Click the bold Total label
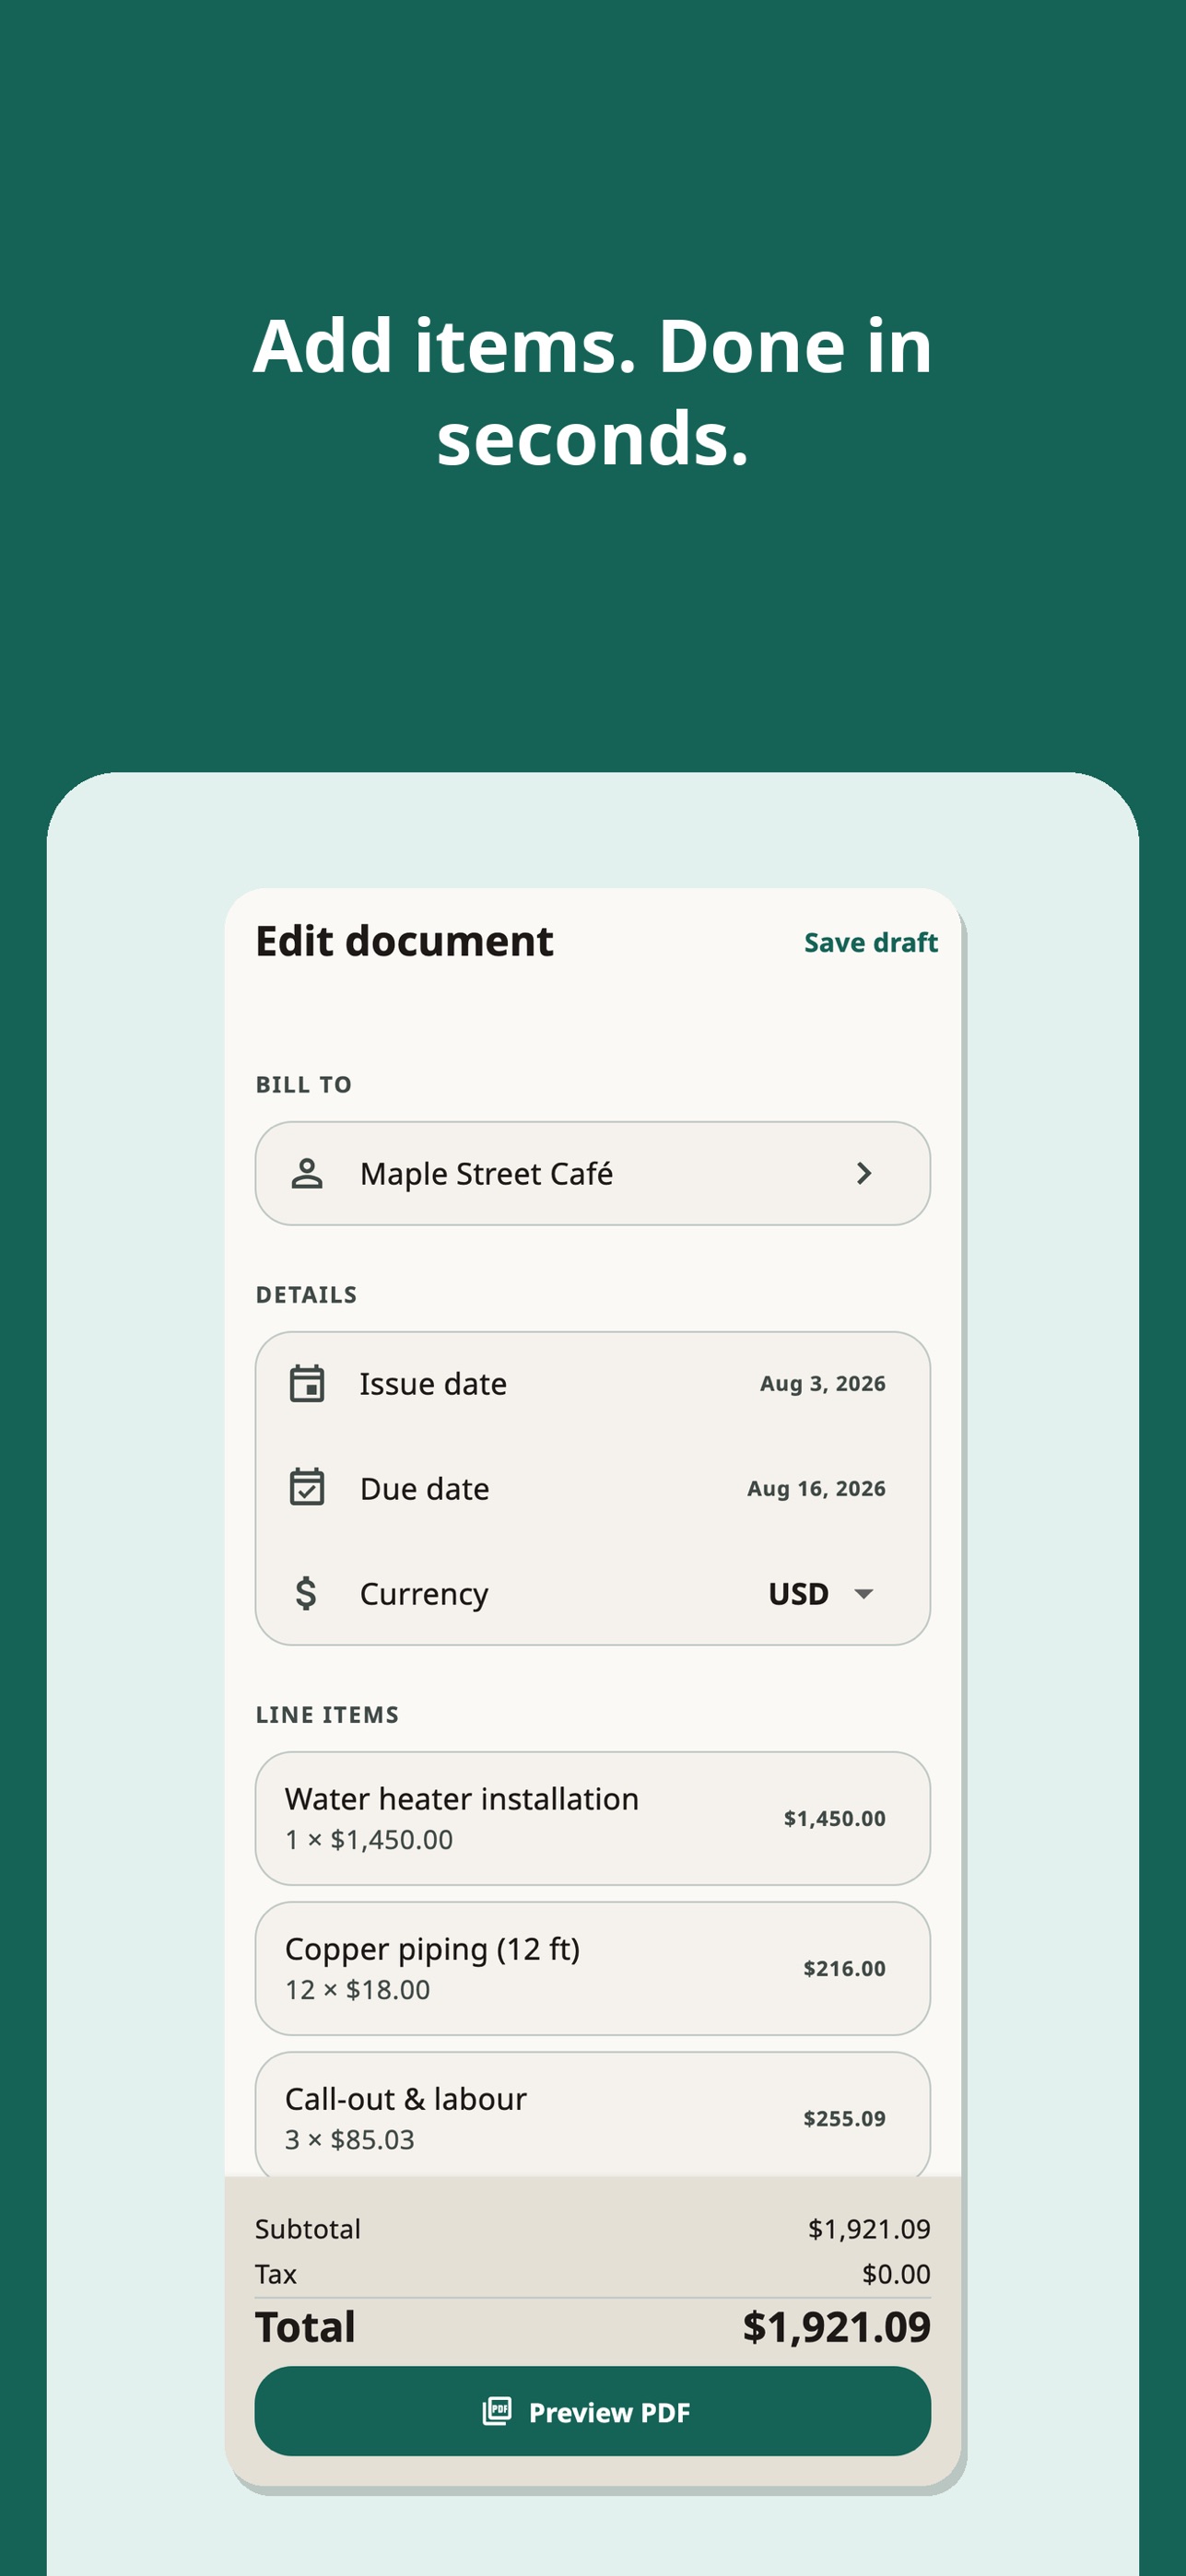Image resolution: width=1186 pixels, height=2576 pixels. click(x=305, y=2327)
